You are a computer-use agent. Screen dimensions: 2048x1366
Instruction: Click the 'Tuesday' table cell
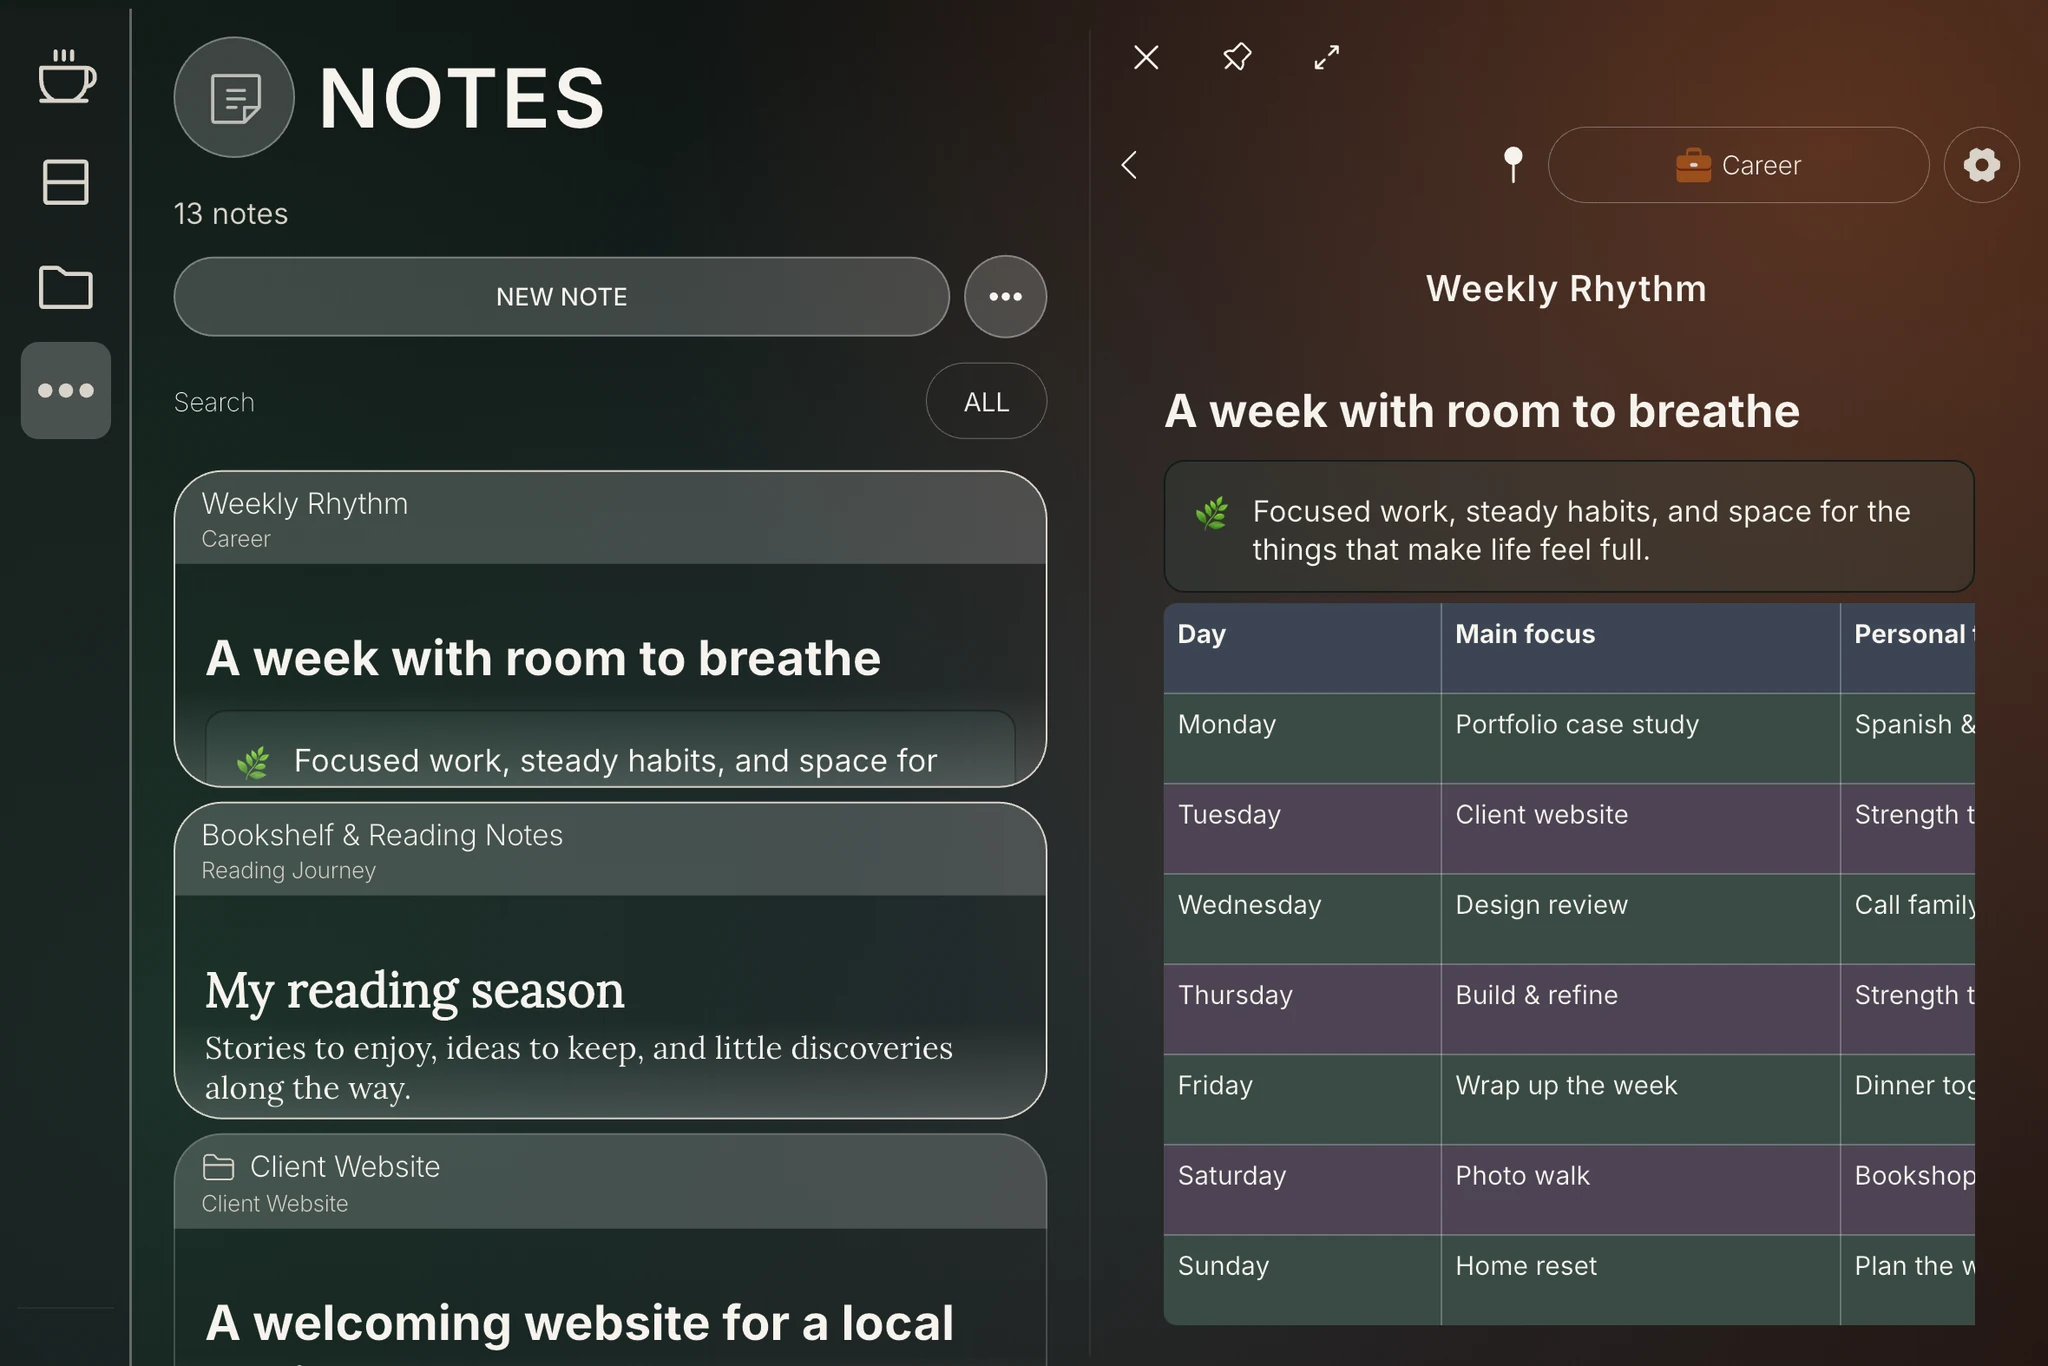click(1302, 828)
